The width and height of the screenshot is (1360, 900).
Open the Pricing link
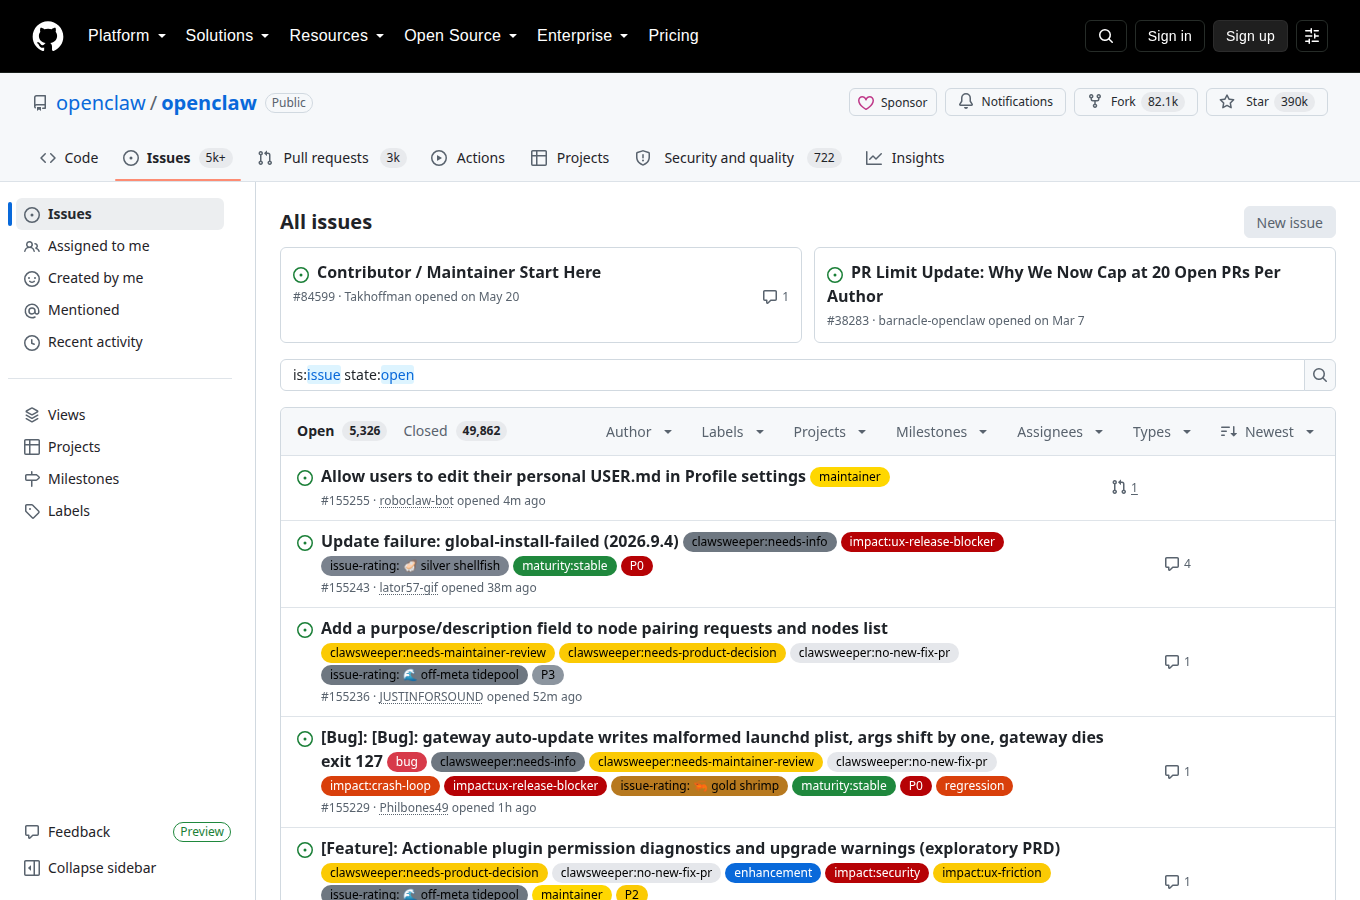(x=673, y=36)
